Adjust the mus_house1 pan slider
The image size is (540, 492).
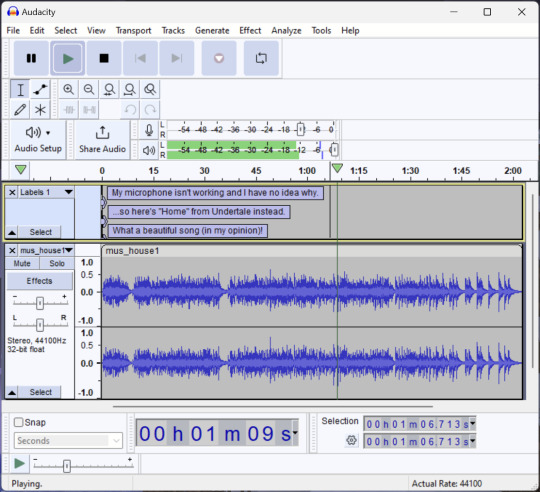[x=40, y=324]
